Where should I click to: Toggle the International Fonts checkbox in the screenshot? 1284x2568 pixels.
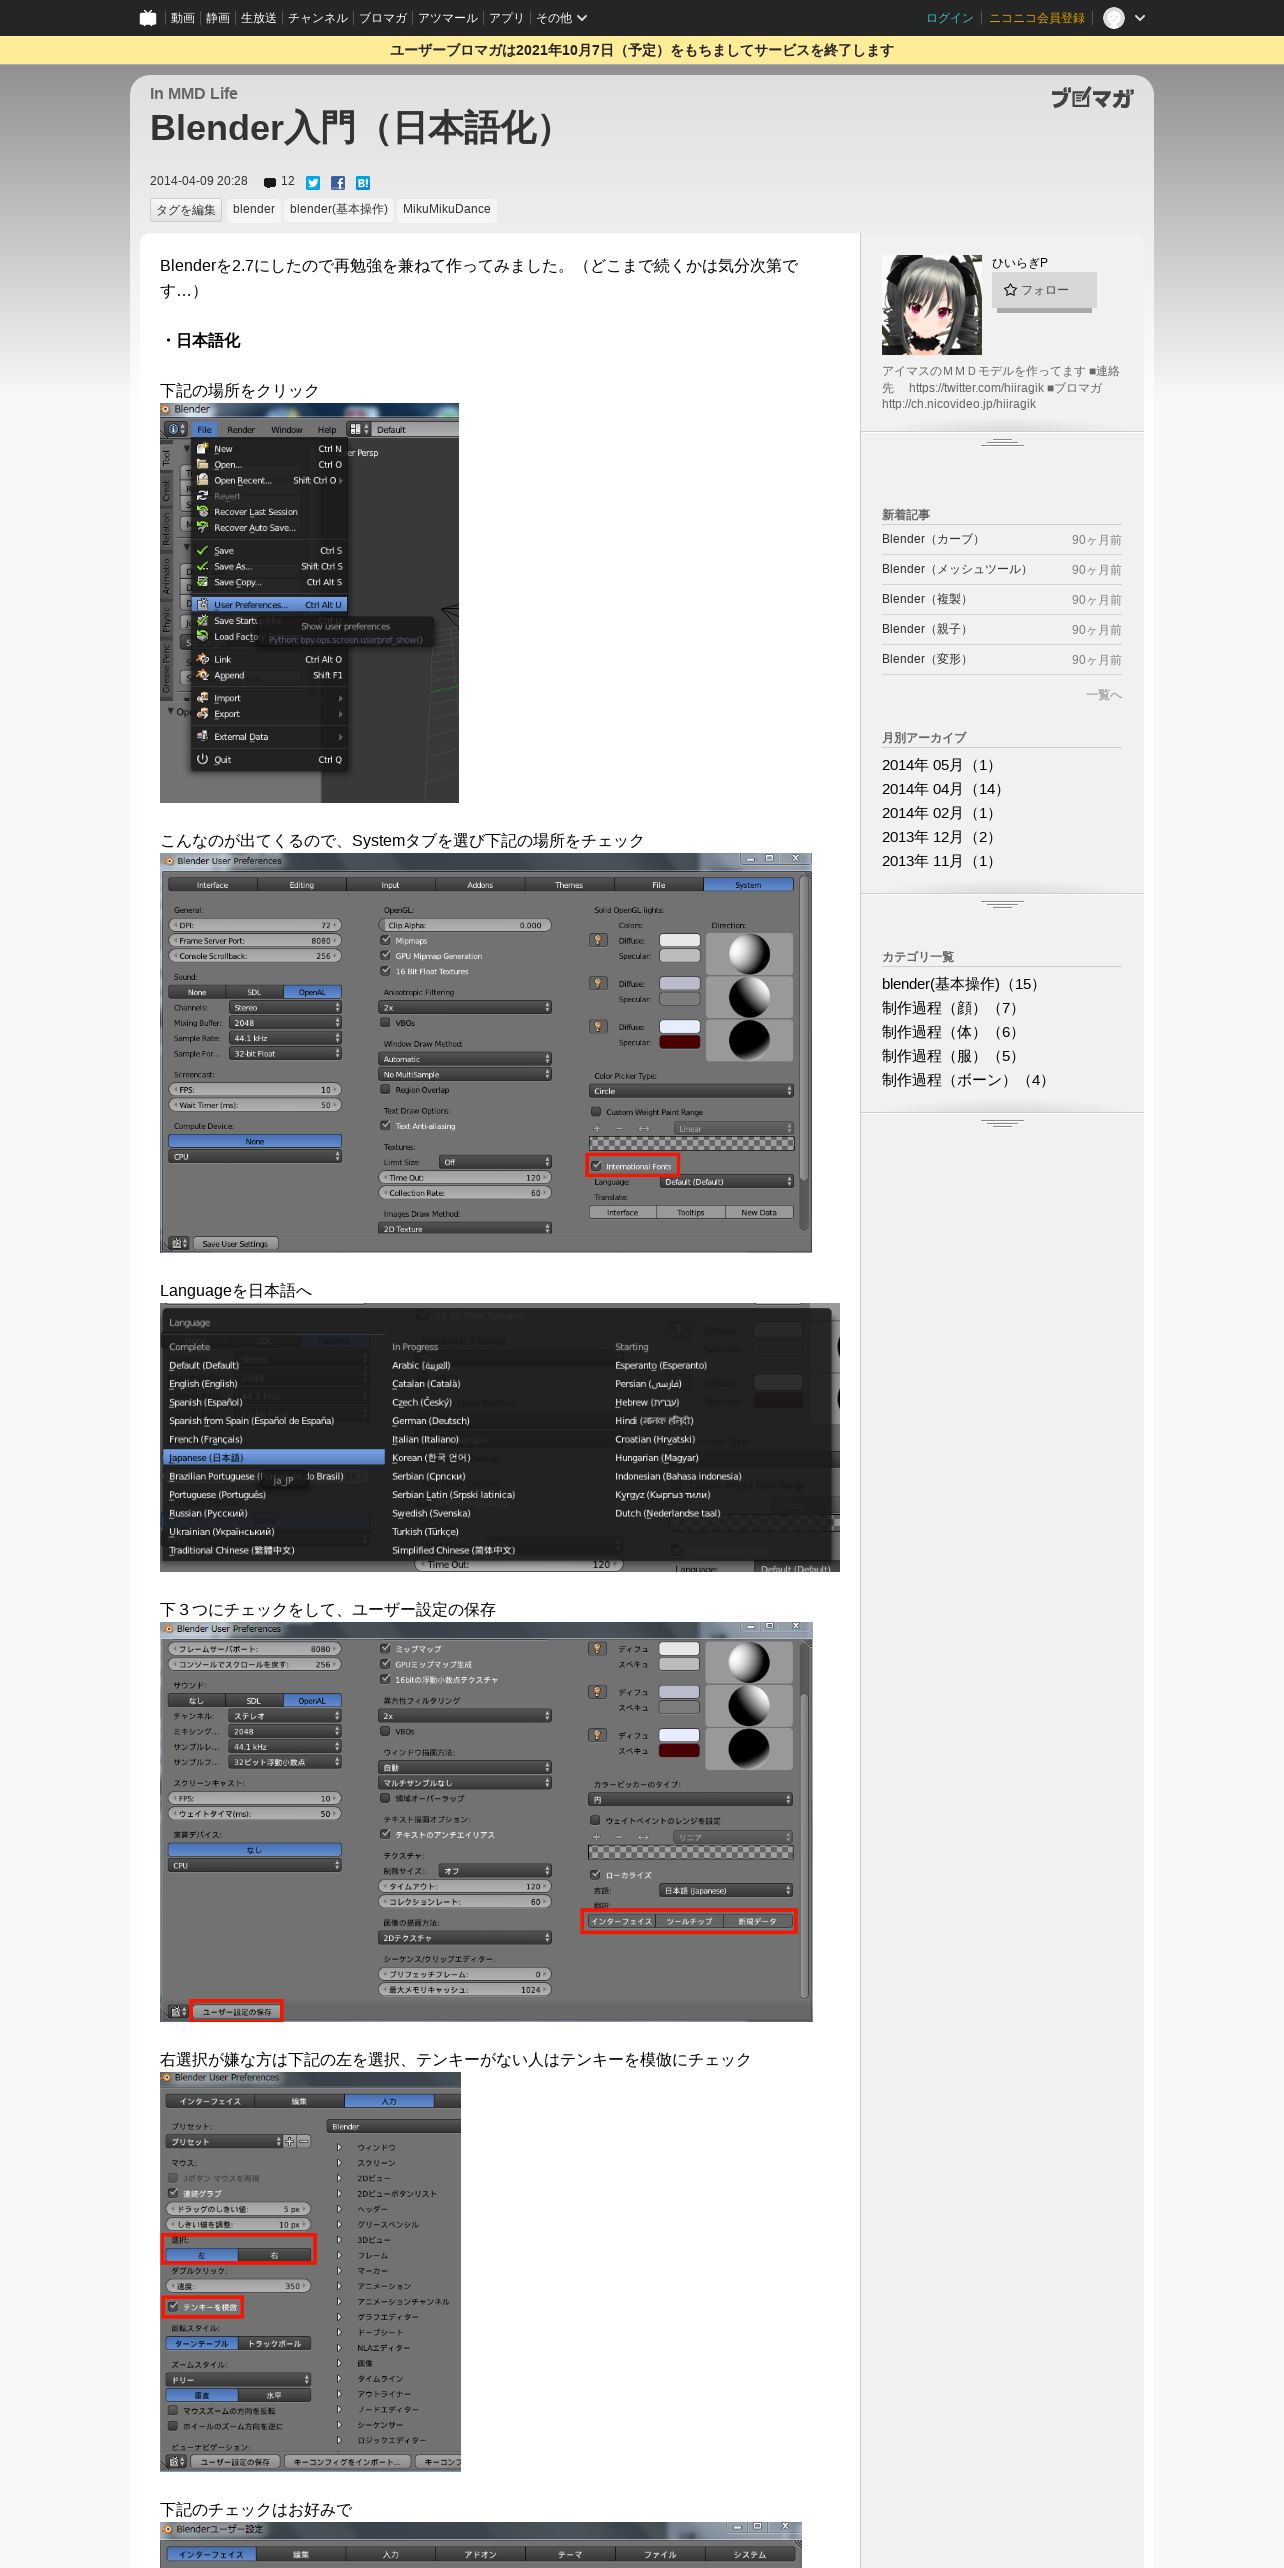click(596, 1166)
